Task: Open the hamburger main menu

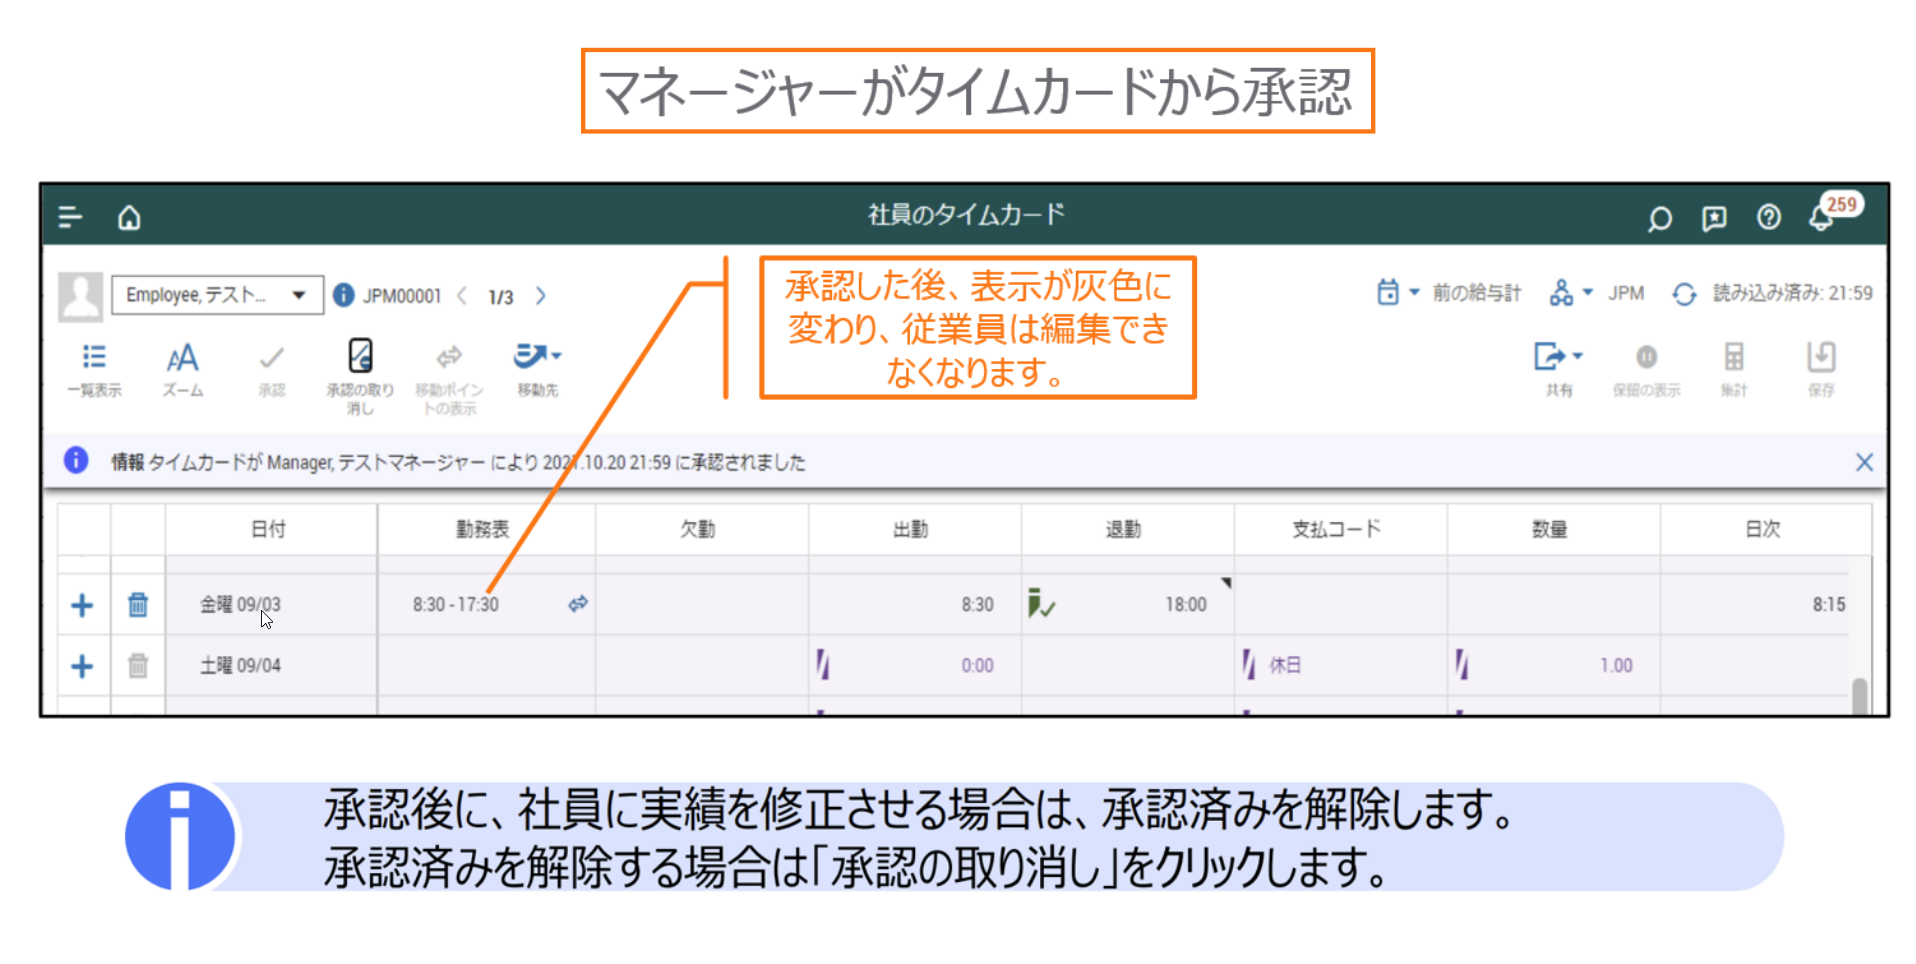Action: [x=70, y=217]
